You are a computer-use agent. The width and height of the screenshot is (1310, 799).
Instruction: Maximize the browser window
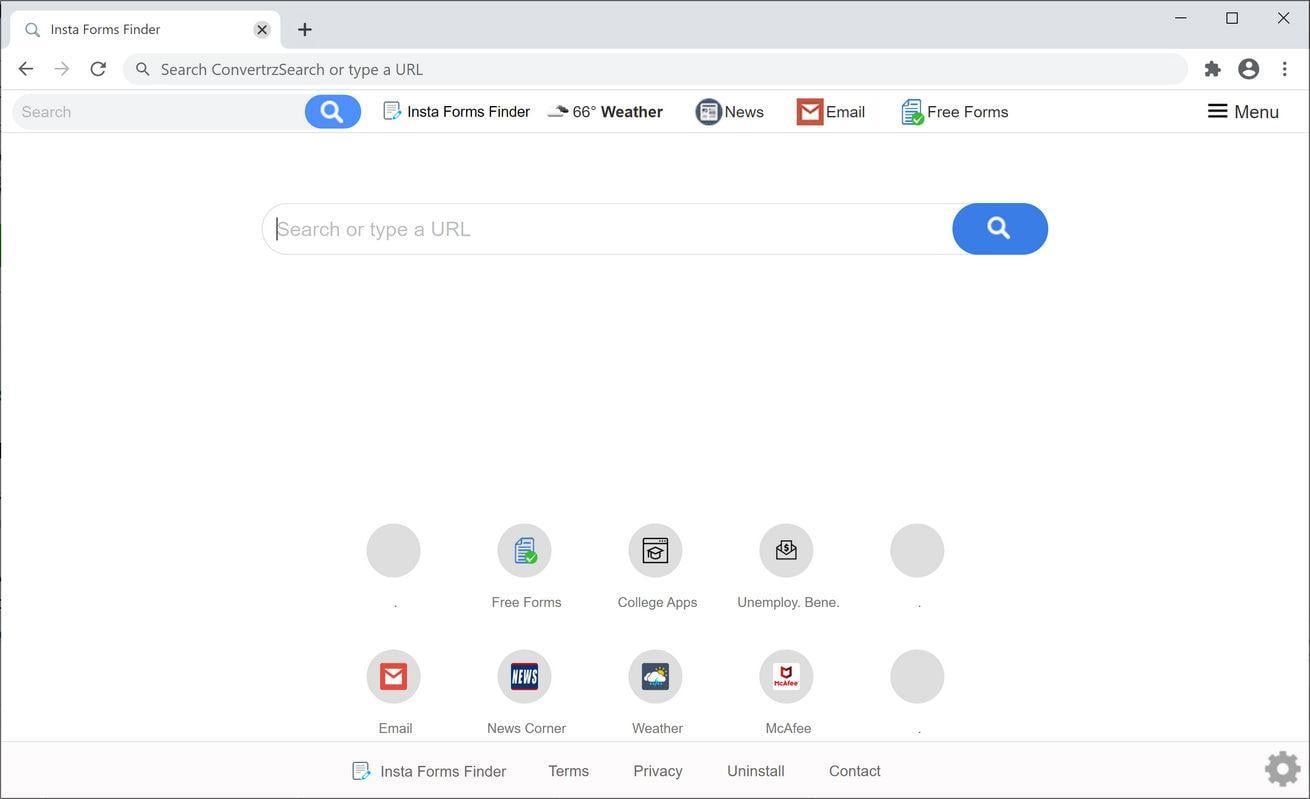click(1232, 18)
